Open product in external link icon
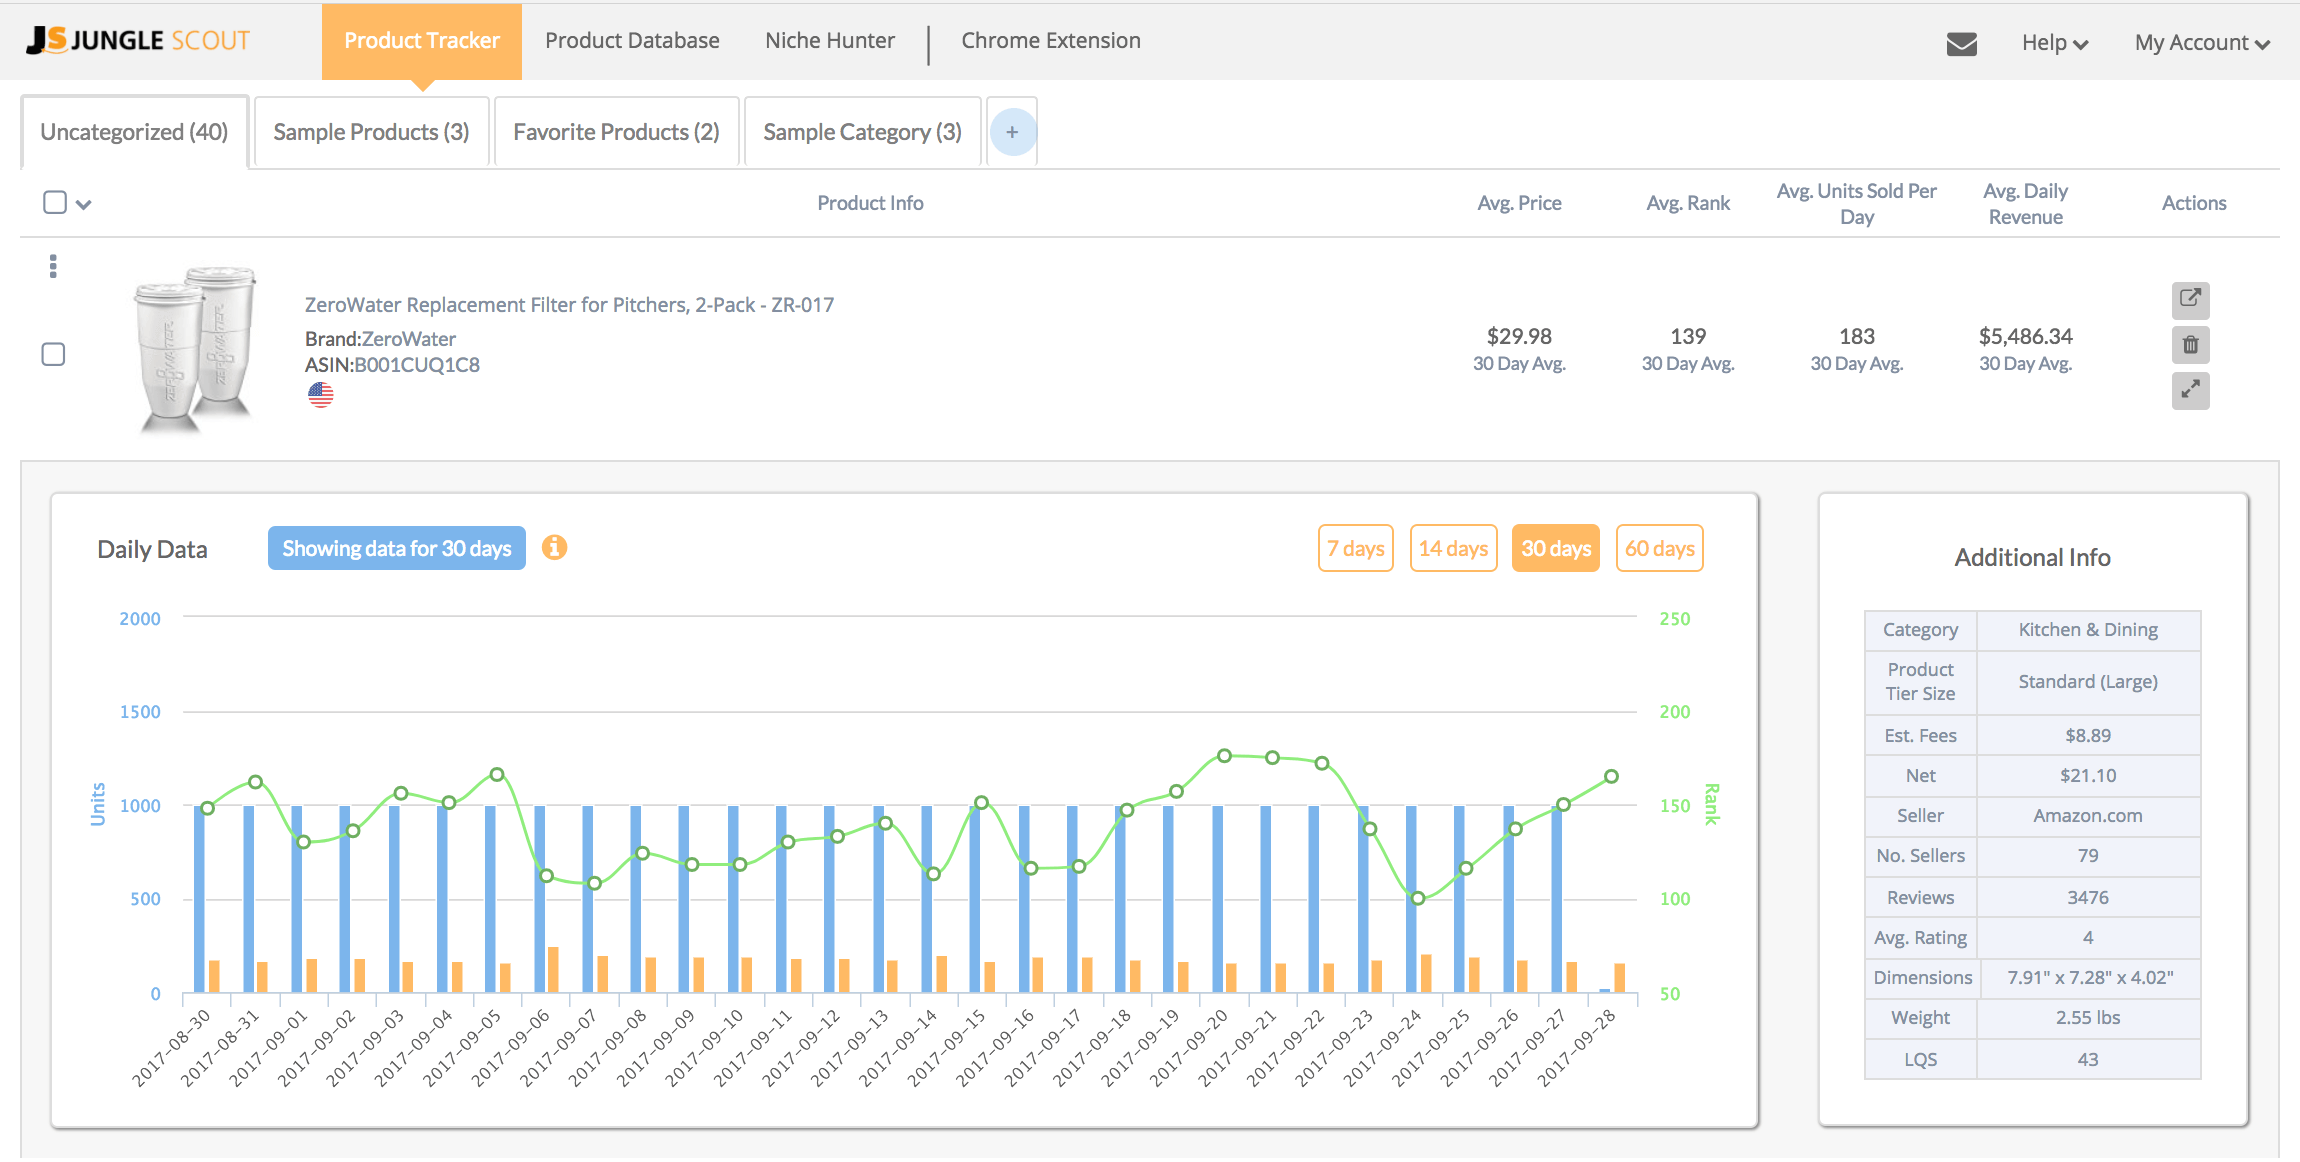The width and height of the screenshot is (2300, 1162). click(x=2190, y=299)
